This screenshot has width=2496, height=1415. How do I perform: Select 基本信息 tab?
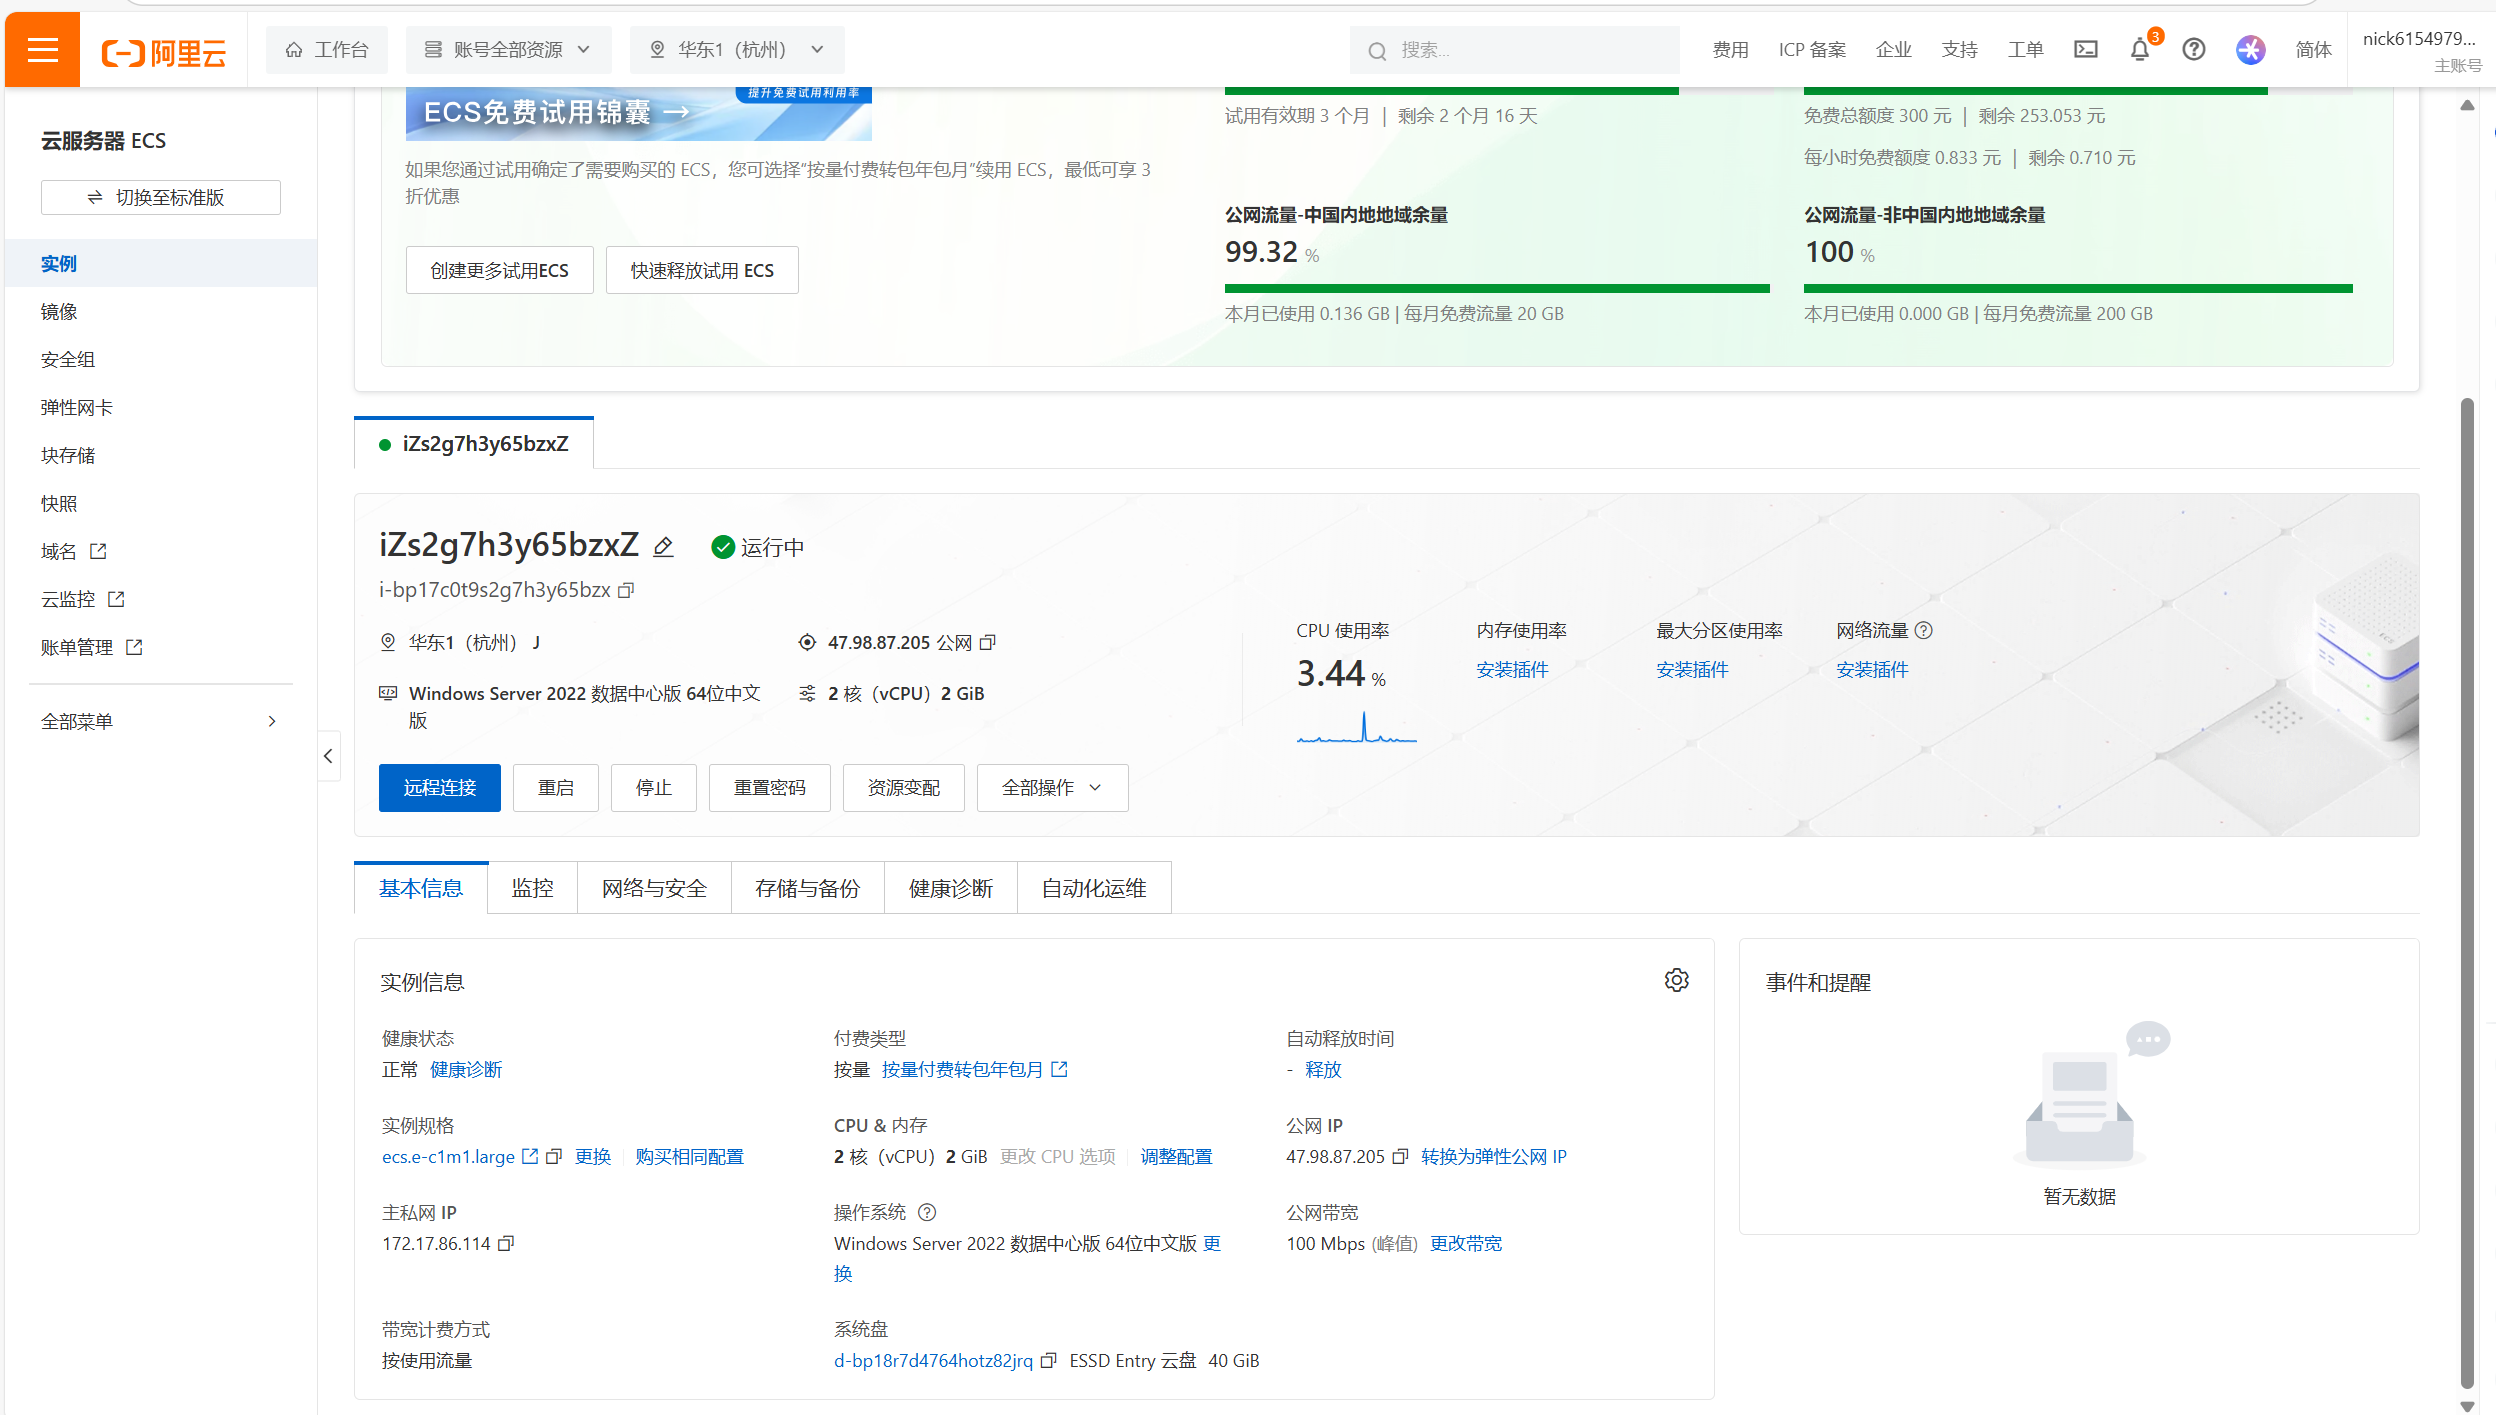click(421, 888)
